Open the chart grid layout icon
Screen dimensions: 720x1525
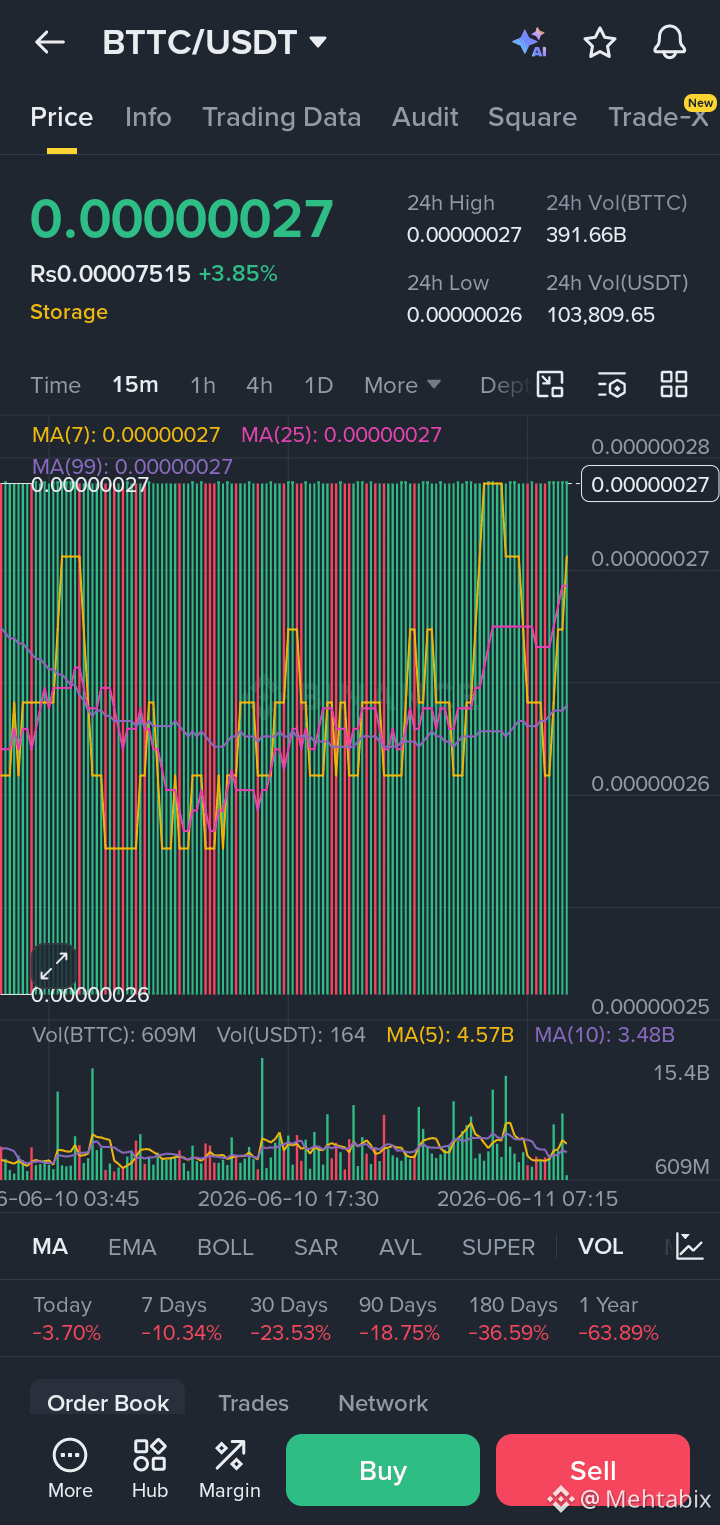coord(674,385)
